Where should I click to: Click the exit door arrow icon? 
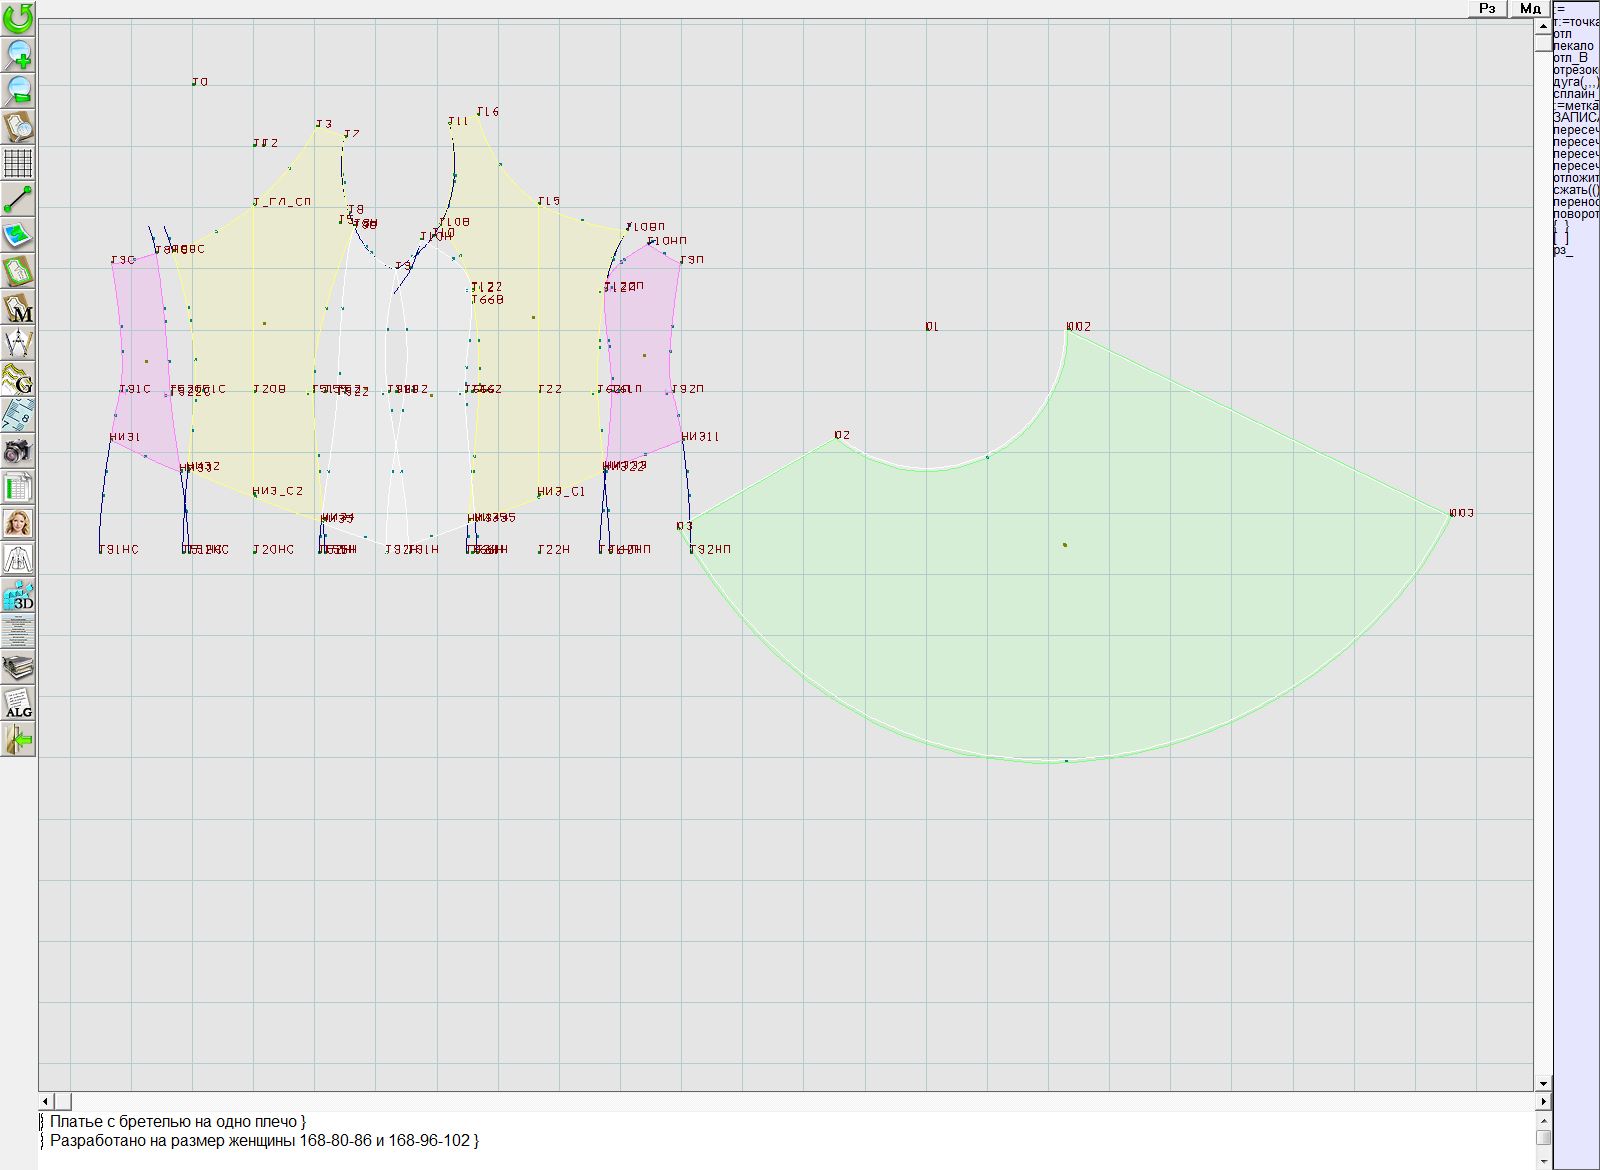(18, 740)
